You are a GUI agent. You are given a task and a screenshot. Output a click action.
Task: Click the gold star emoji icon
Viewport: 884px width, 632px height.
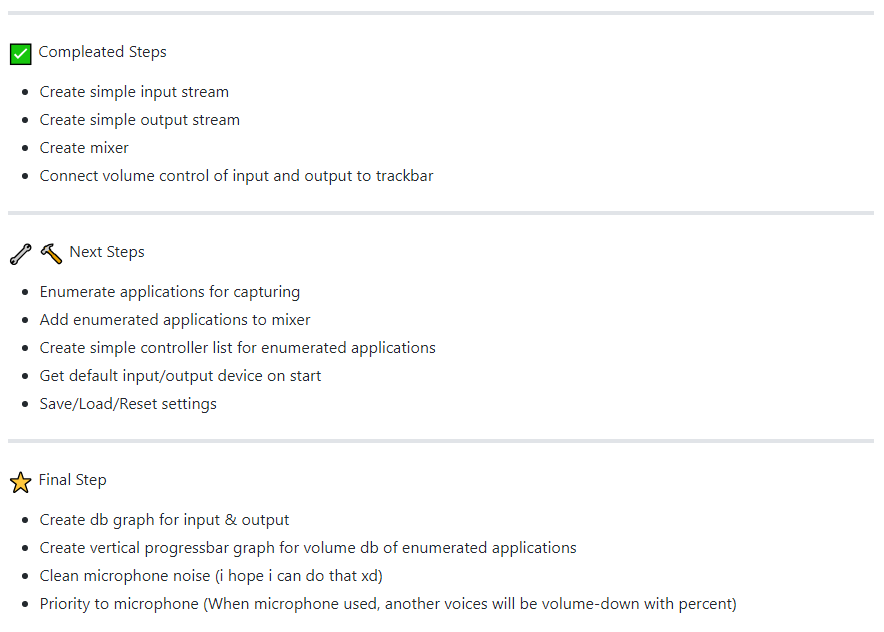pyautogui.click(x=21, y=483)
